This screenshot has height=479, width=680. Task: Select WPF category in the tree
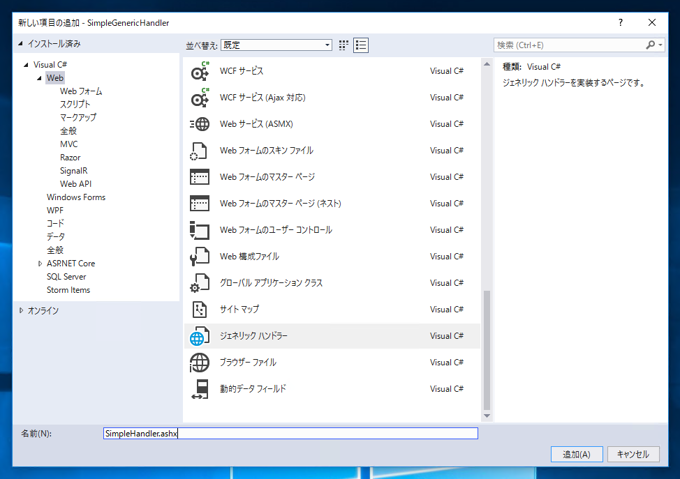click(x=55, y=210)
